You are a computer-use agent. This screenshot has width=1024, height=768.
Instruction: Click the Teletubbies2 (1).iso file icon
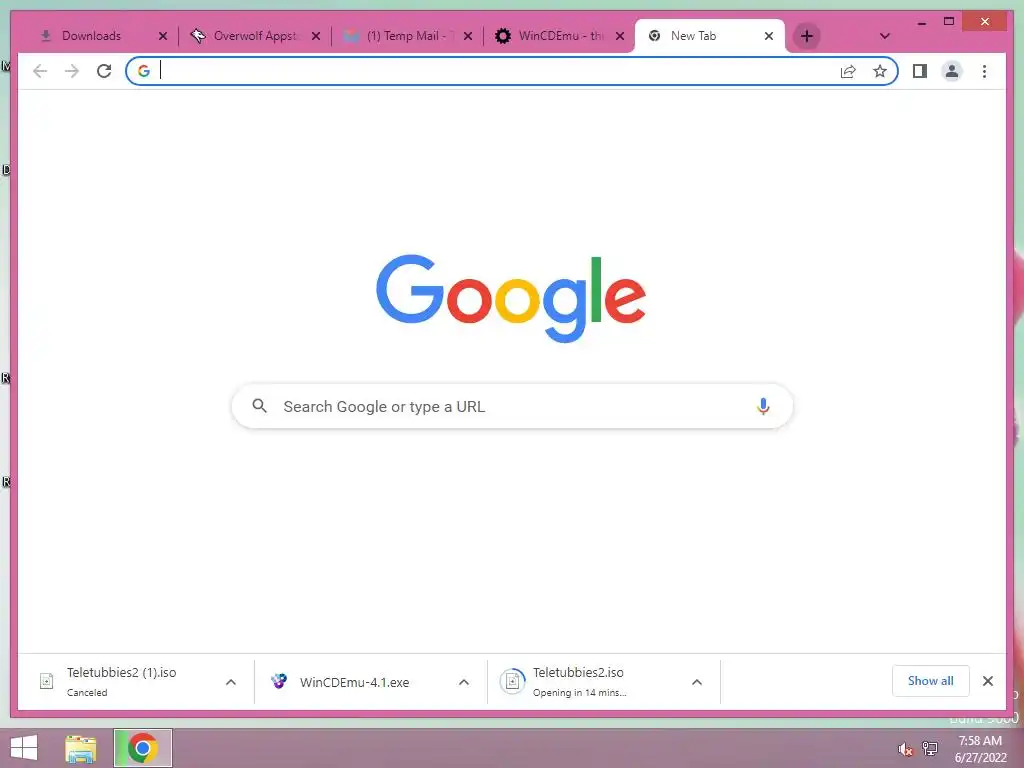pyautogui.click(x=46, y=681)
